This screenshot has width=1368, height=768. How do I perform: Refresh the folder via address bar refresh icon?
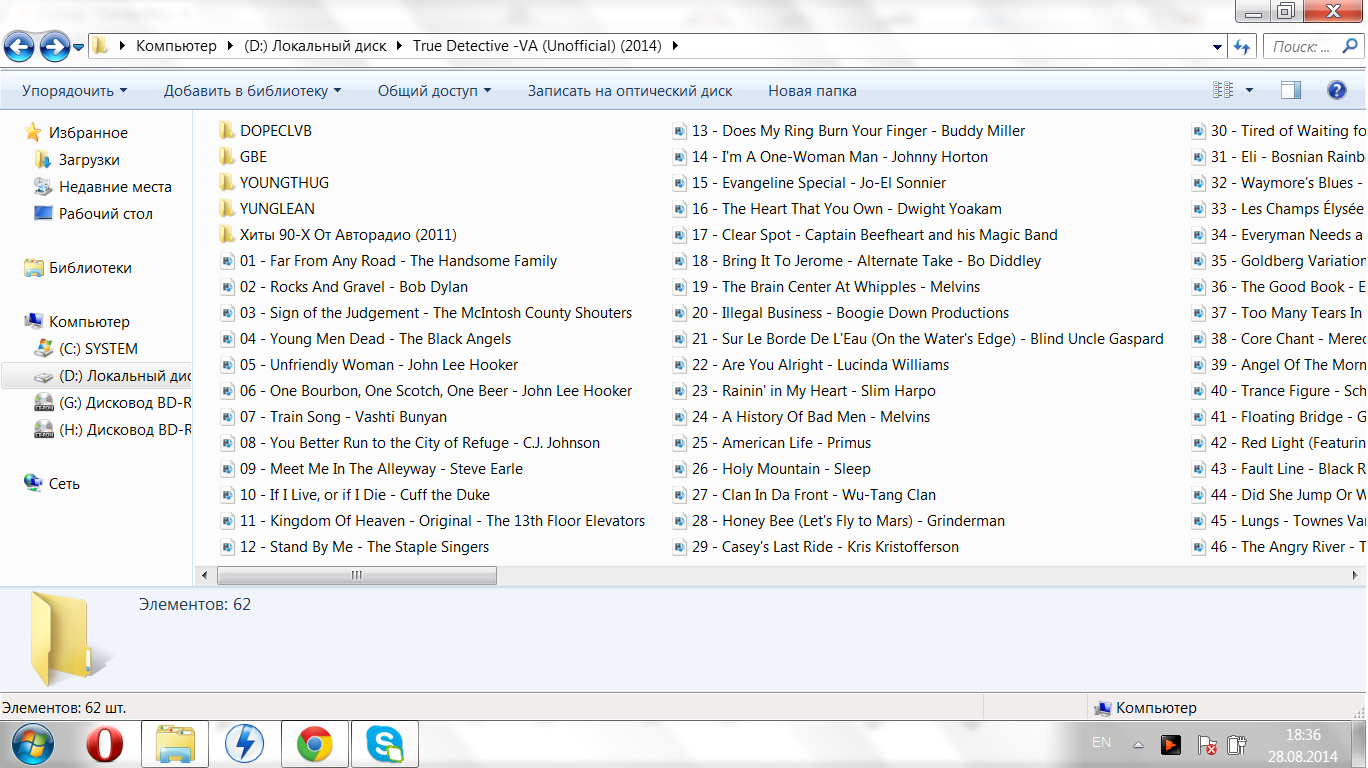pyautogui.click(x=1243, y=46)
